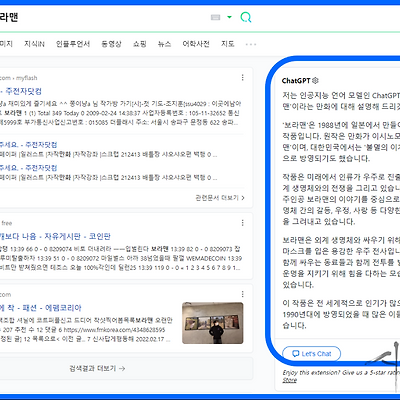Switch to the 지도 tab
Image resolution: width=400 pixels, height=400 pixels.
(x=228, y=44)
